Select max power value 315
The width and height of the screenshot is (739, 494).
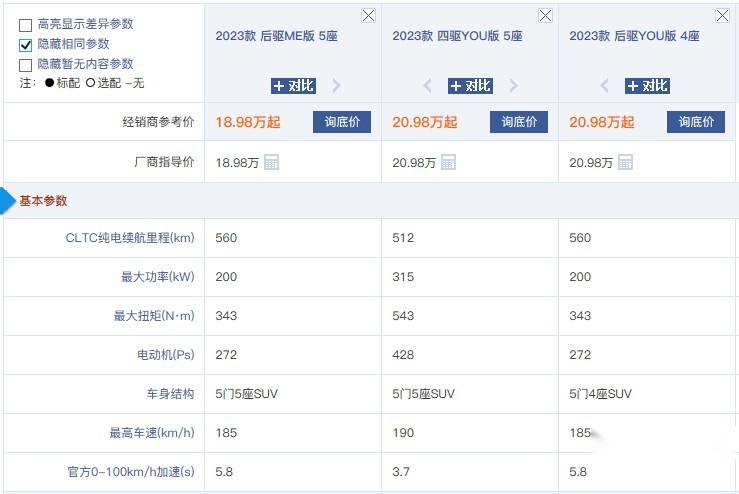point(403,277)
